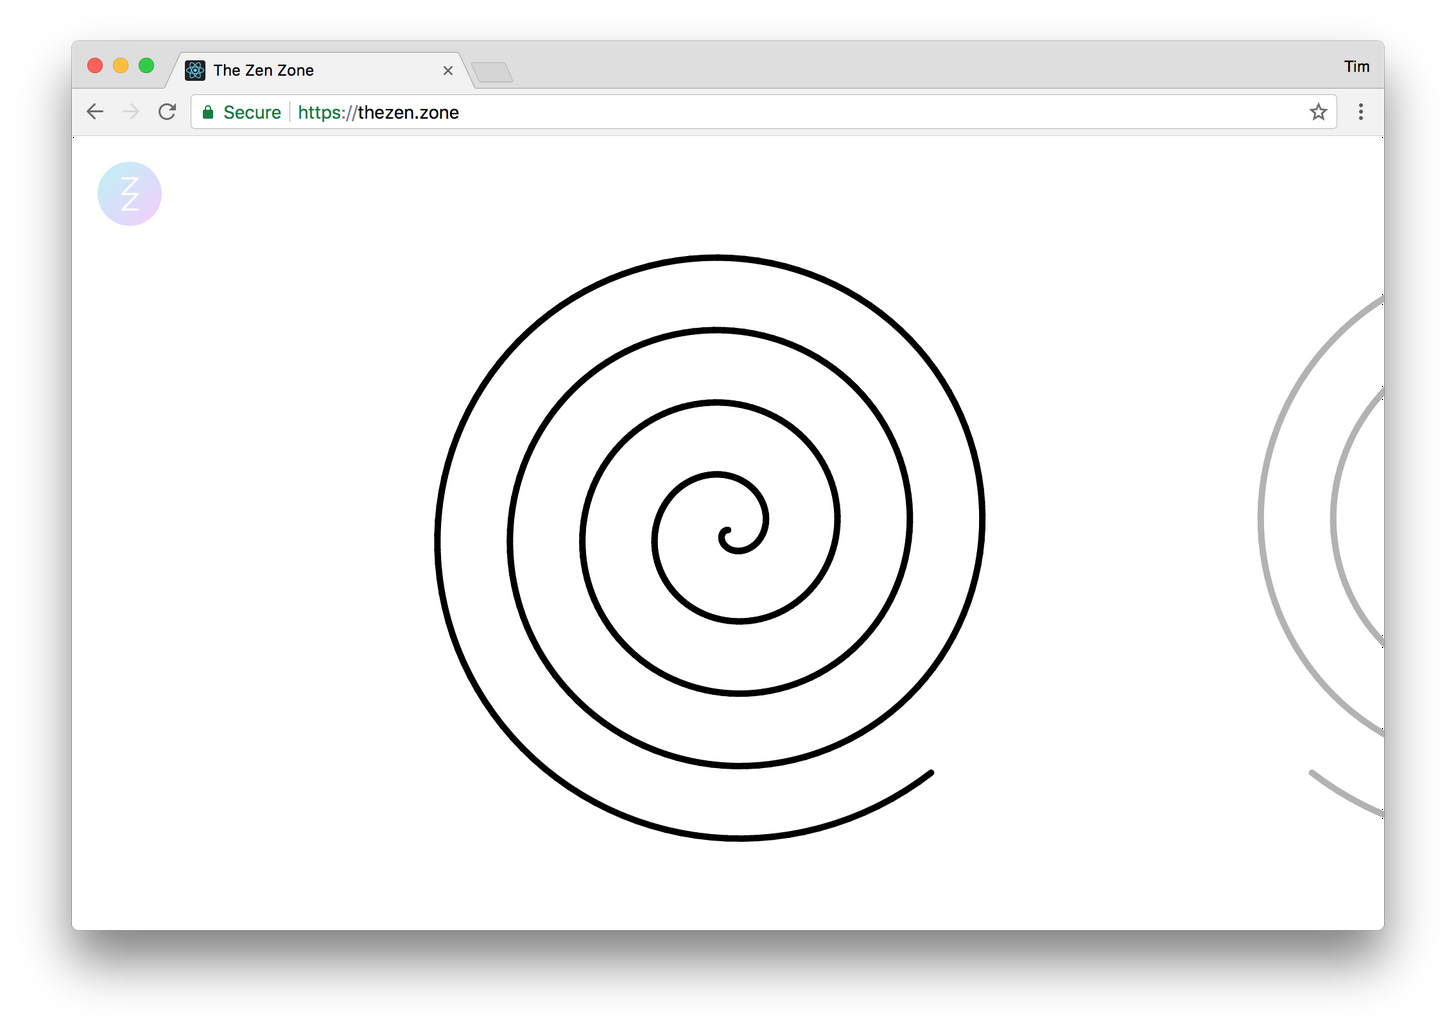Minimize the window with the yellow button
This screenshot has height=1033, width=1456.
coord(121,66)
